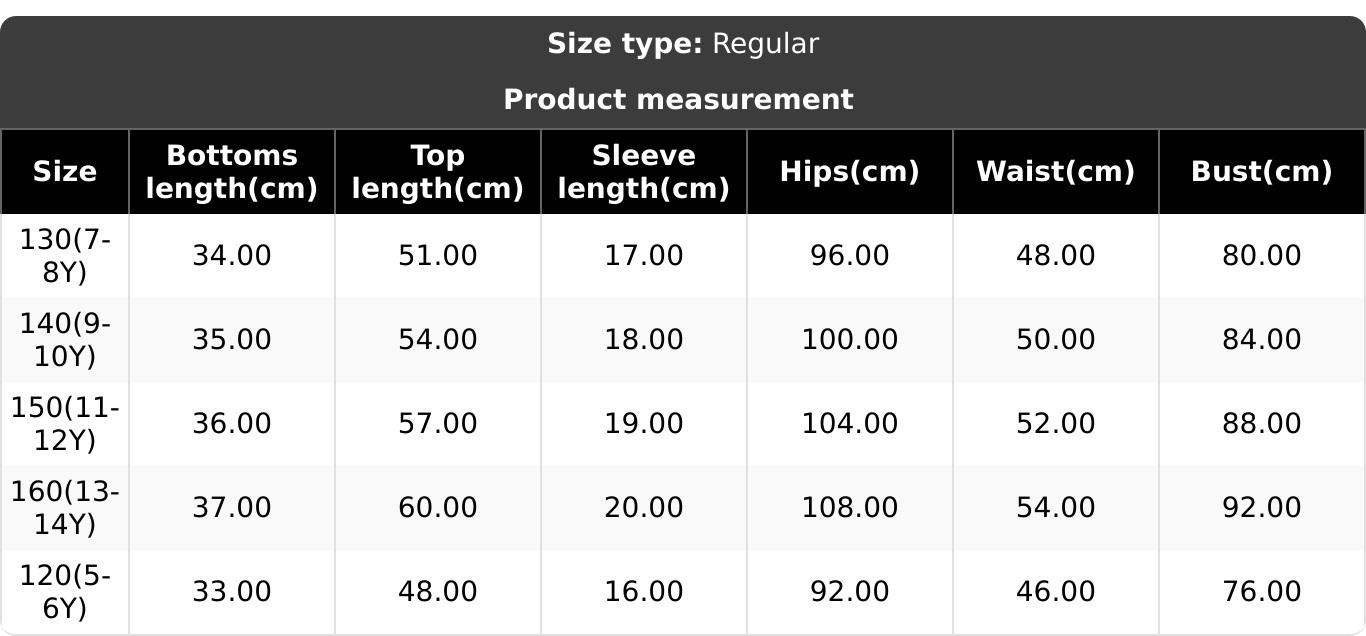Click bottoms length value 37.00 cell
Image resolution: width=1366 pixels, height=636 pixels.
click(x=231, y=508)
